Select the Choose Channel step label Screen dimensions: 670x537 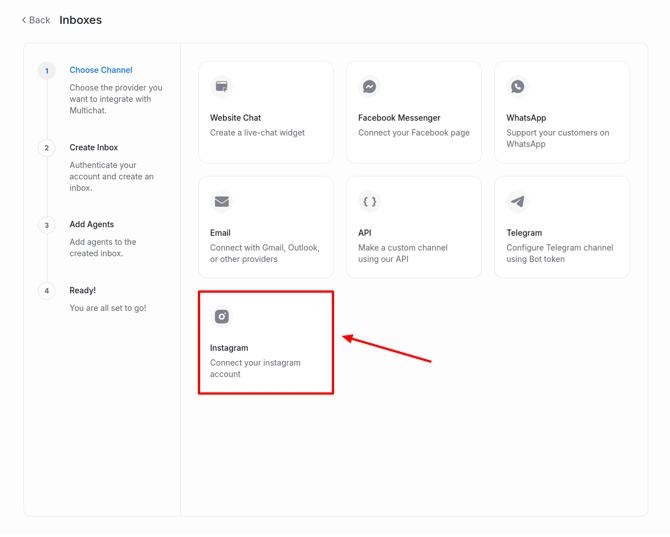point(101,70)
